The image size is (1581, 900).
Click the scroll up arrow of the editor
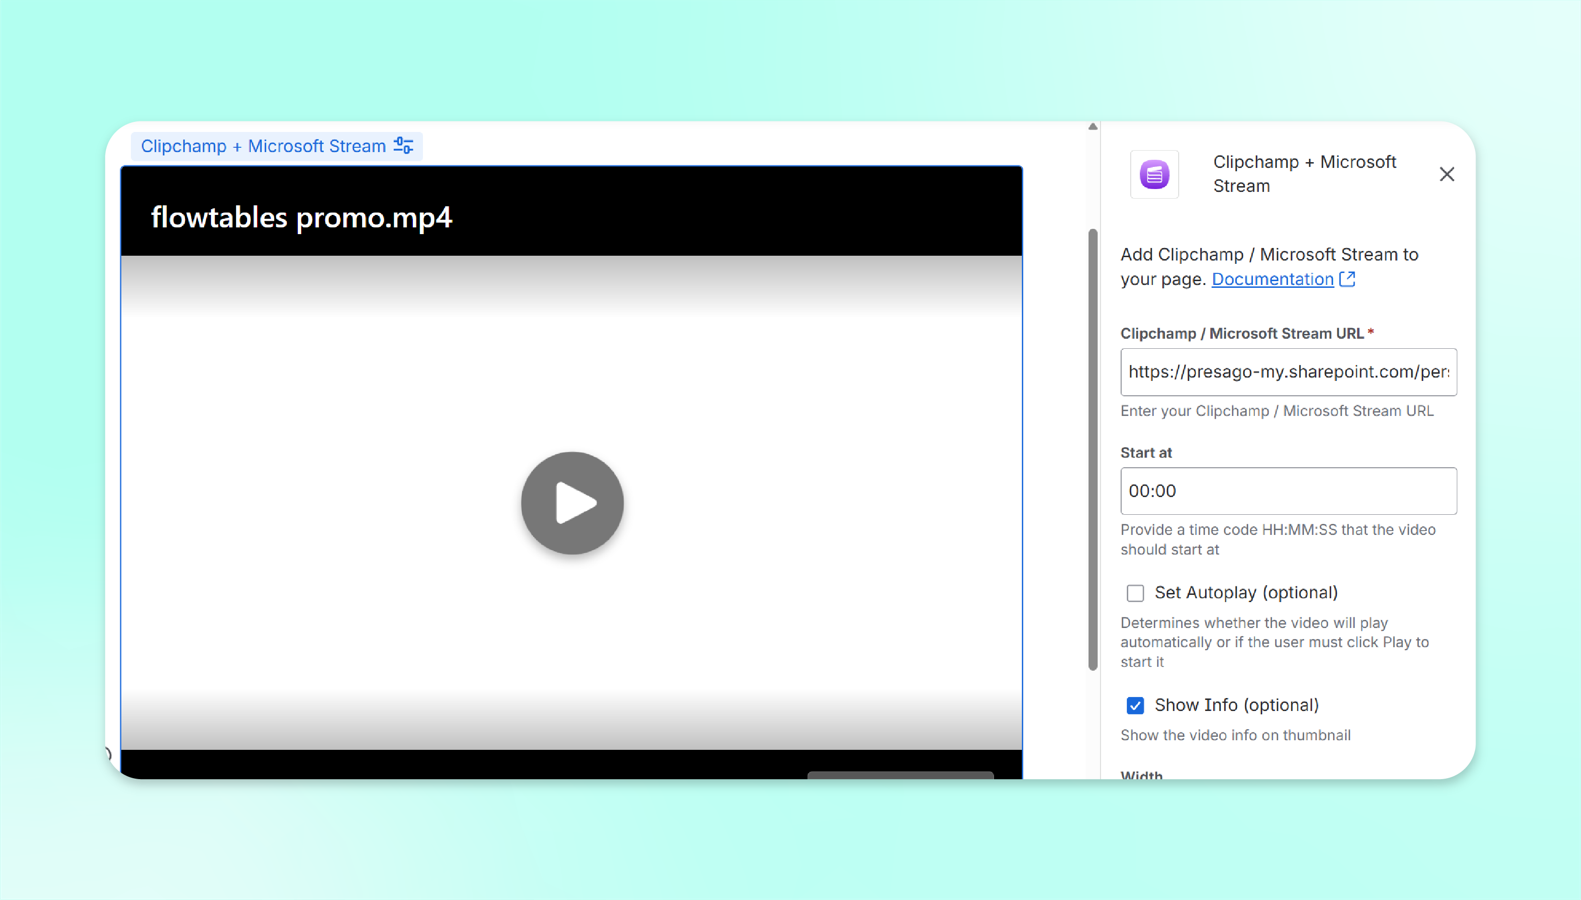click(1093, 127)
